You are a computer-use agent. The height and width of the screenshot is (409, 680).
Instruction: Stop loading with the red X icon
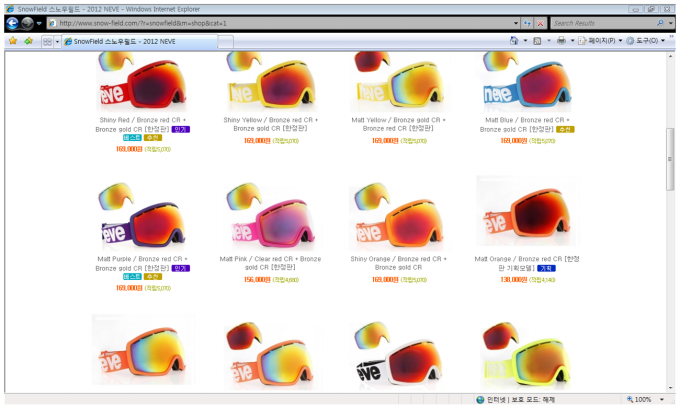point(540,23)
